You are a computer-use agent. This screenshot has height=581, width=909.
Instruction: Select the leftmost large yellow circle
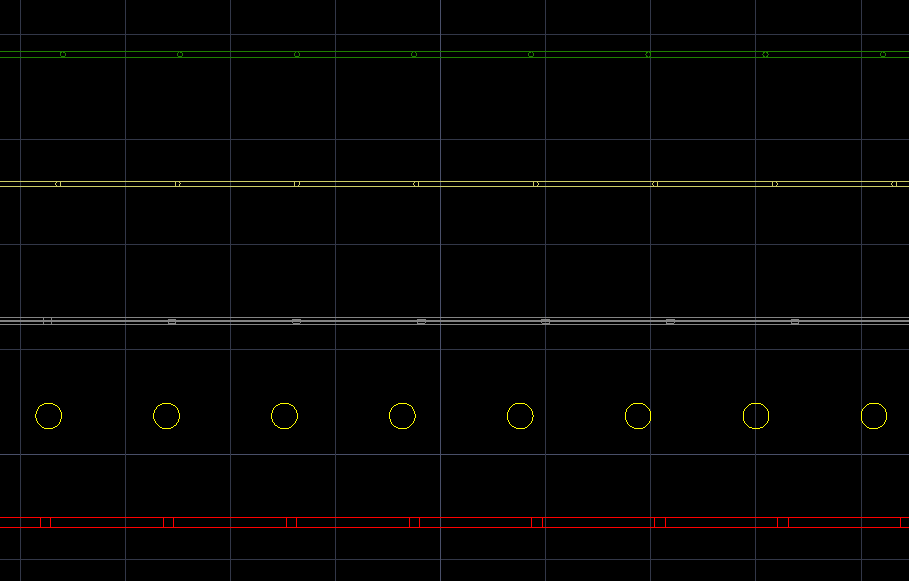pos(48,416)
